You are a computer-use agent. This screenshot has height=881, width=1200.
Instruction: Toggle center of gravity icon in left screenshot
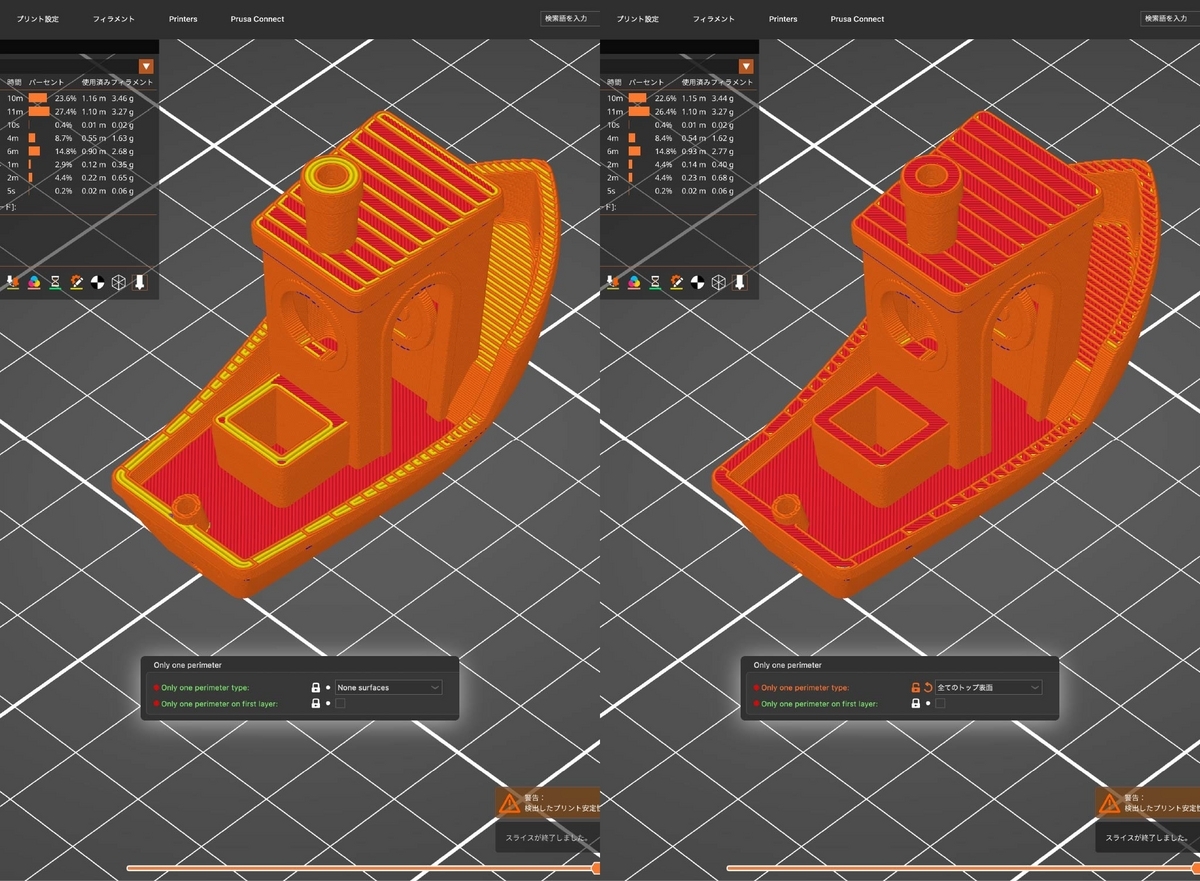point(97,282)
